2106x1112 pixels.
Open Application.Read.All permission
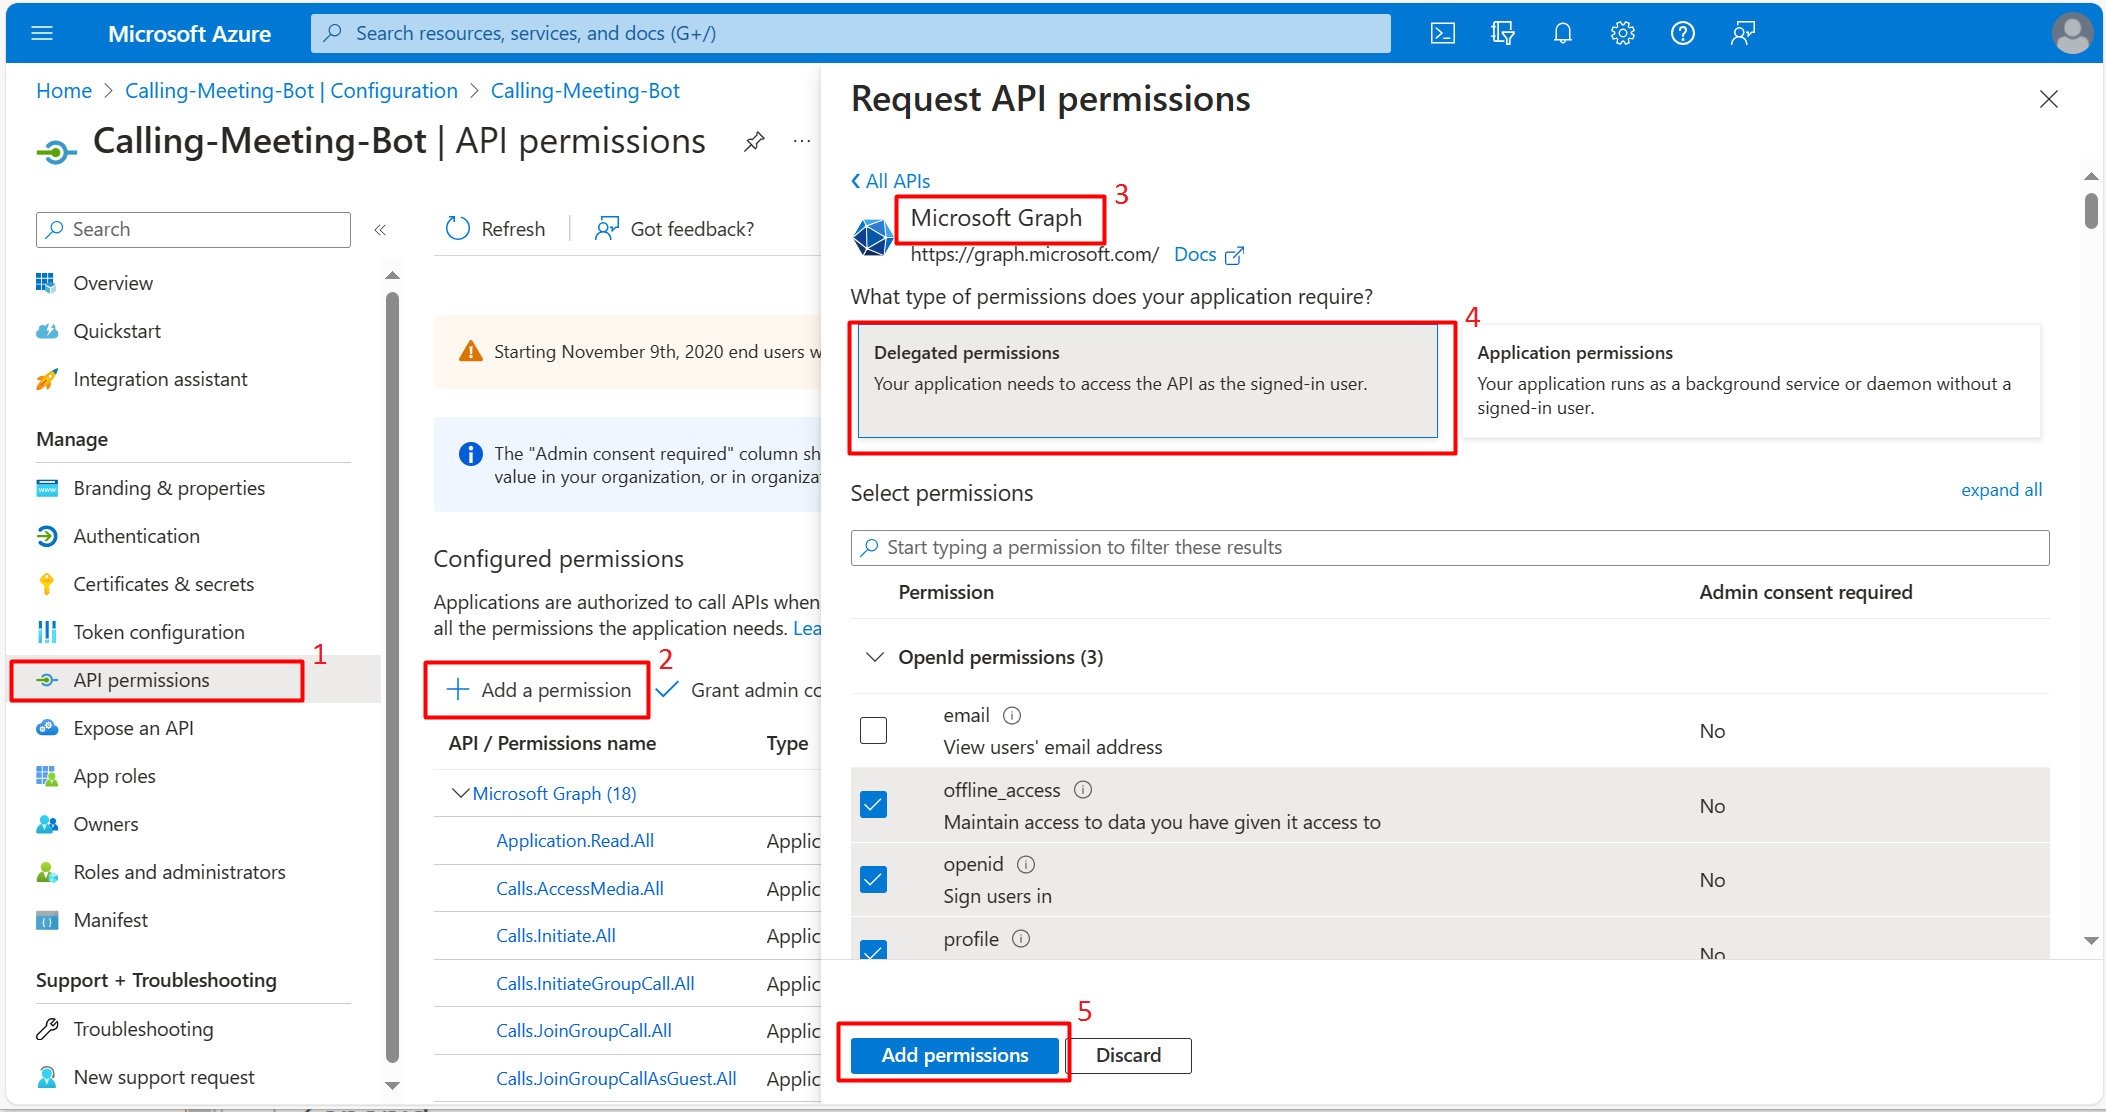coord(575,841)
